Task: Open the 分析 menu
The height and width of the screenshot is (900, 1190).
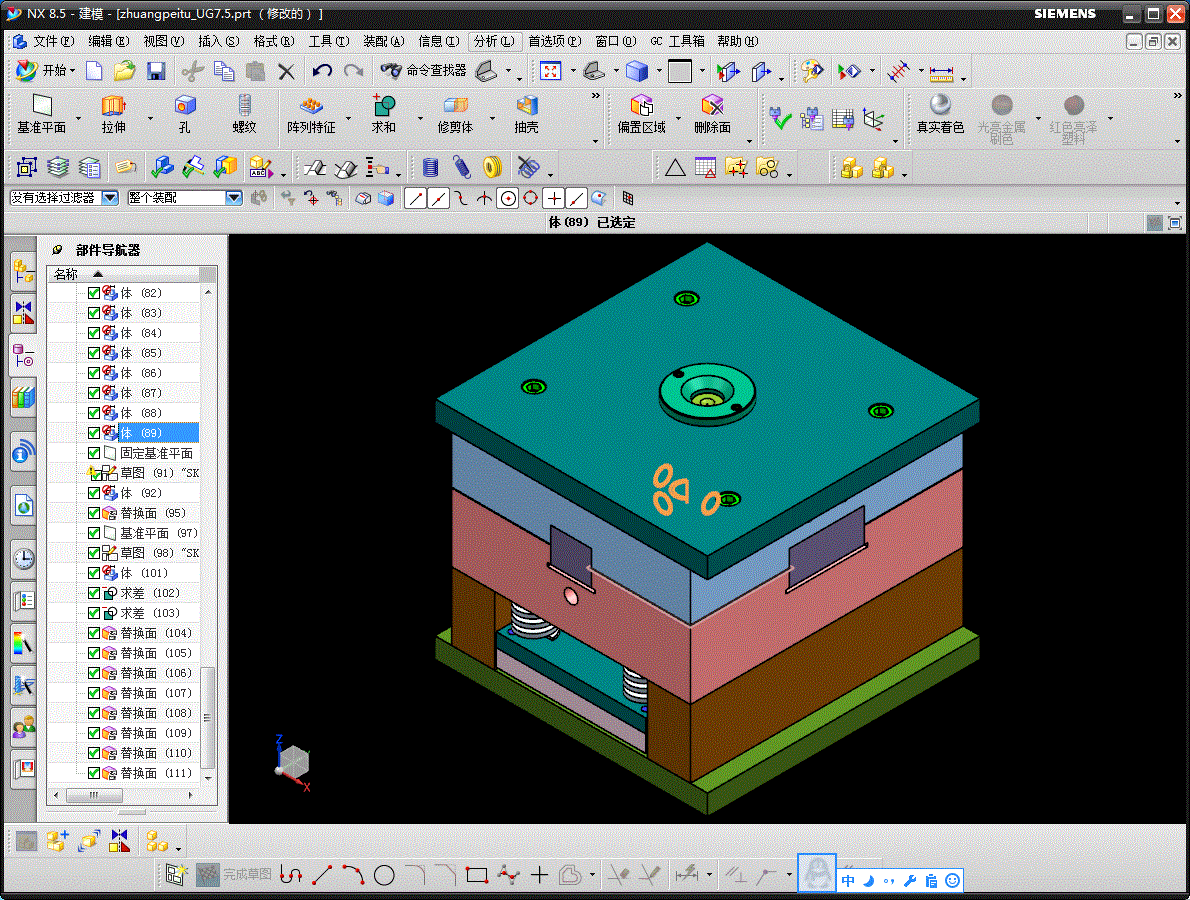Action: (x=494, y=41)
